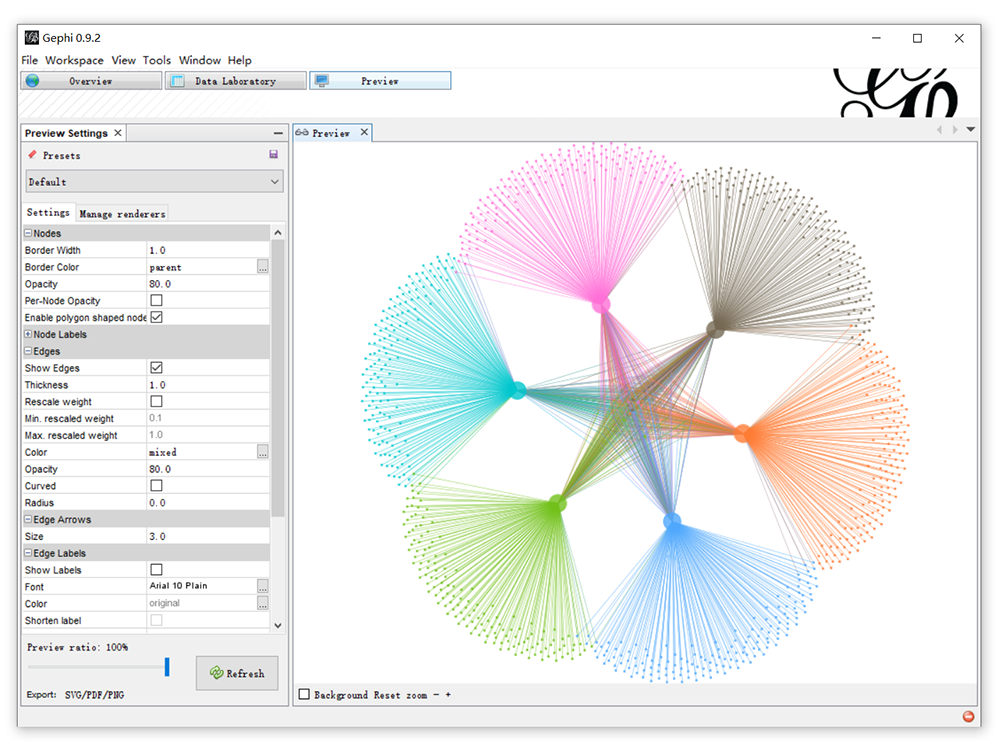
Task: Close the Preview document tab
Action: tap(364, 132)
